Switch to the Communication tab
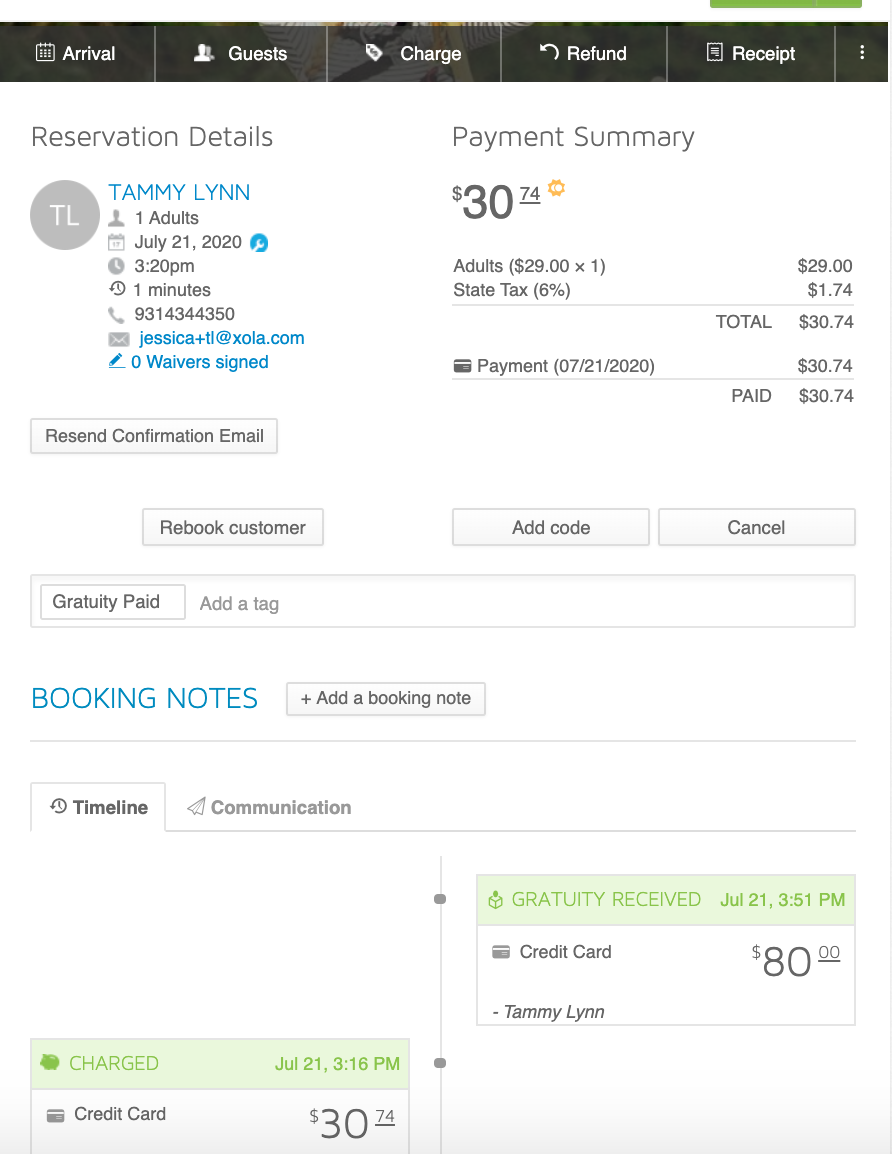The width and height of the screenshot is (892, 1154). (269, 807)
